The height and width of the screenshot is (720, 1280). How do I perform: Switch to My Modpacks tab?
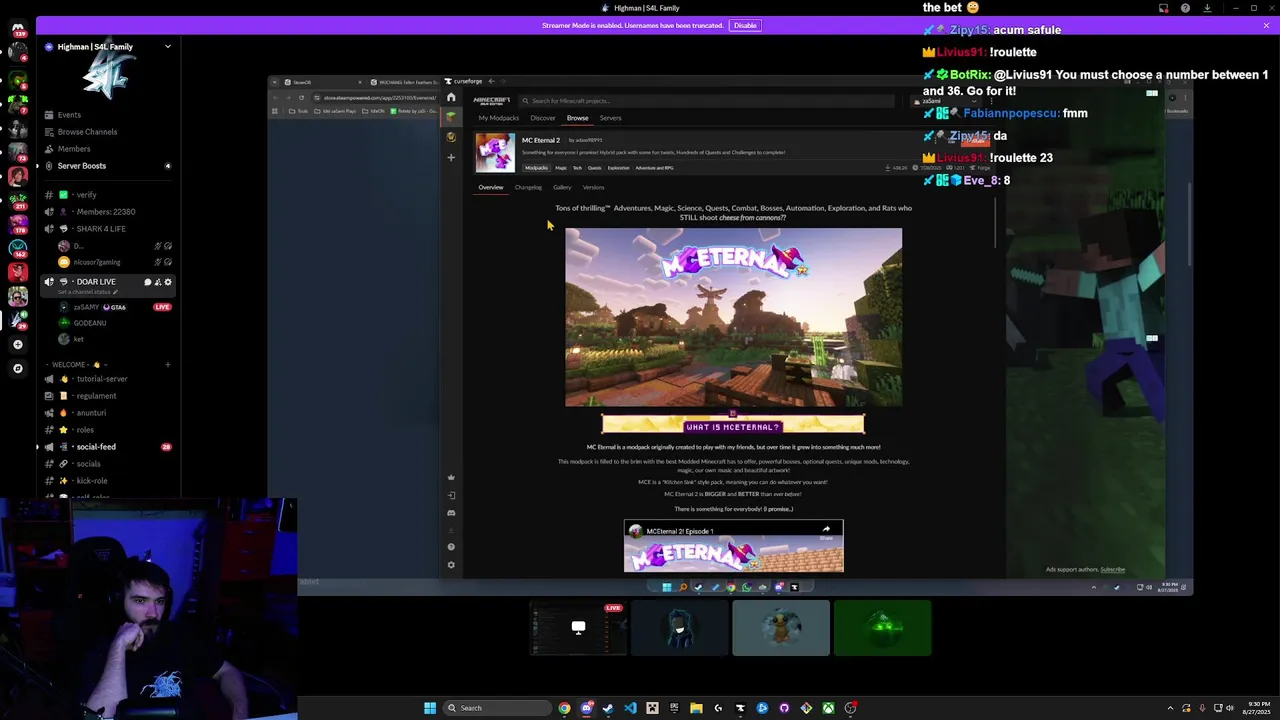pyautogui.click(x=498, y=118)
